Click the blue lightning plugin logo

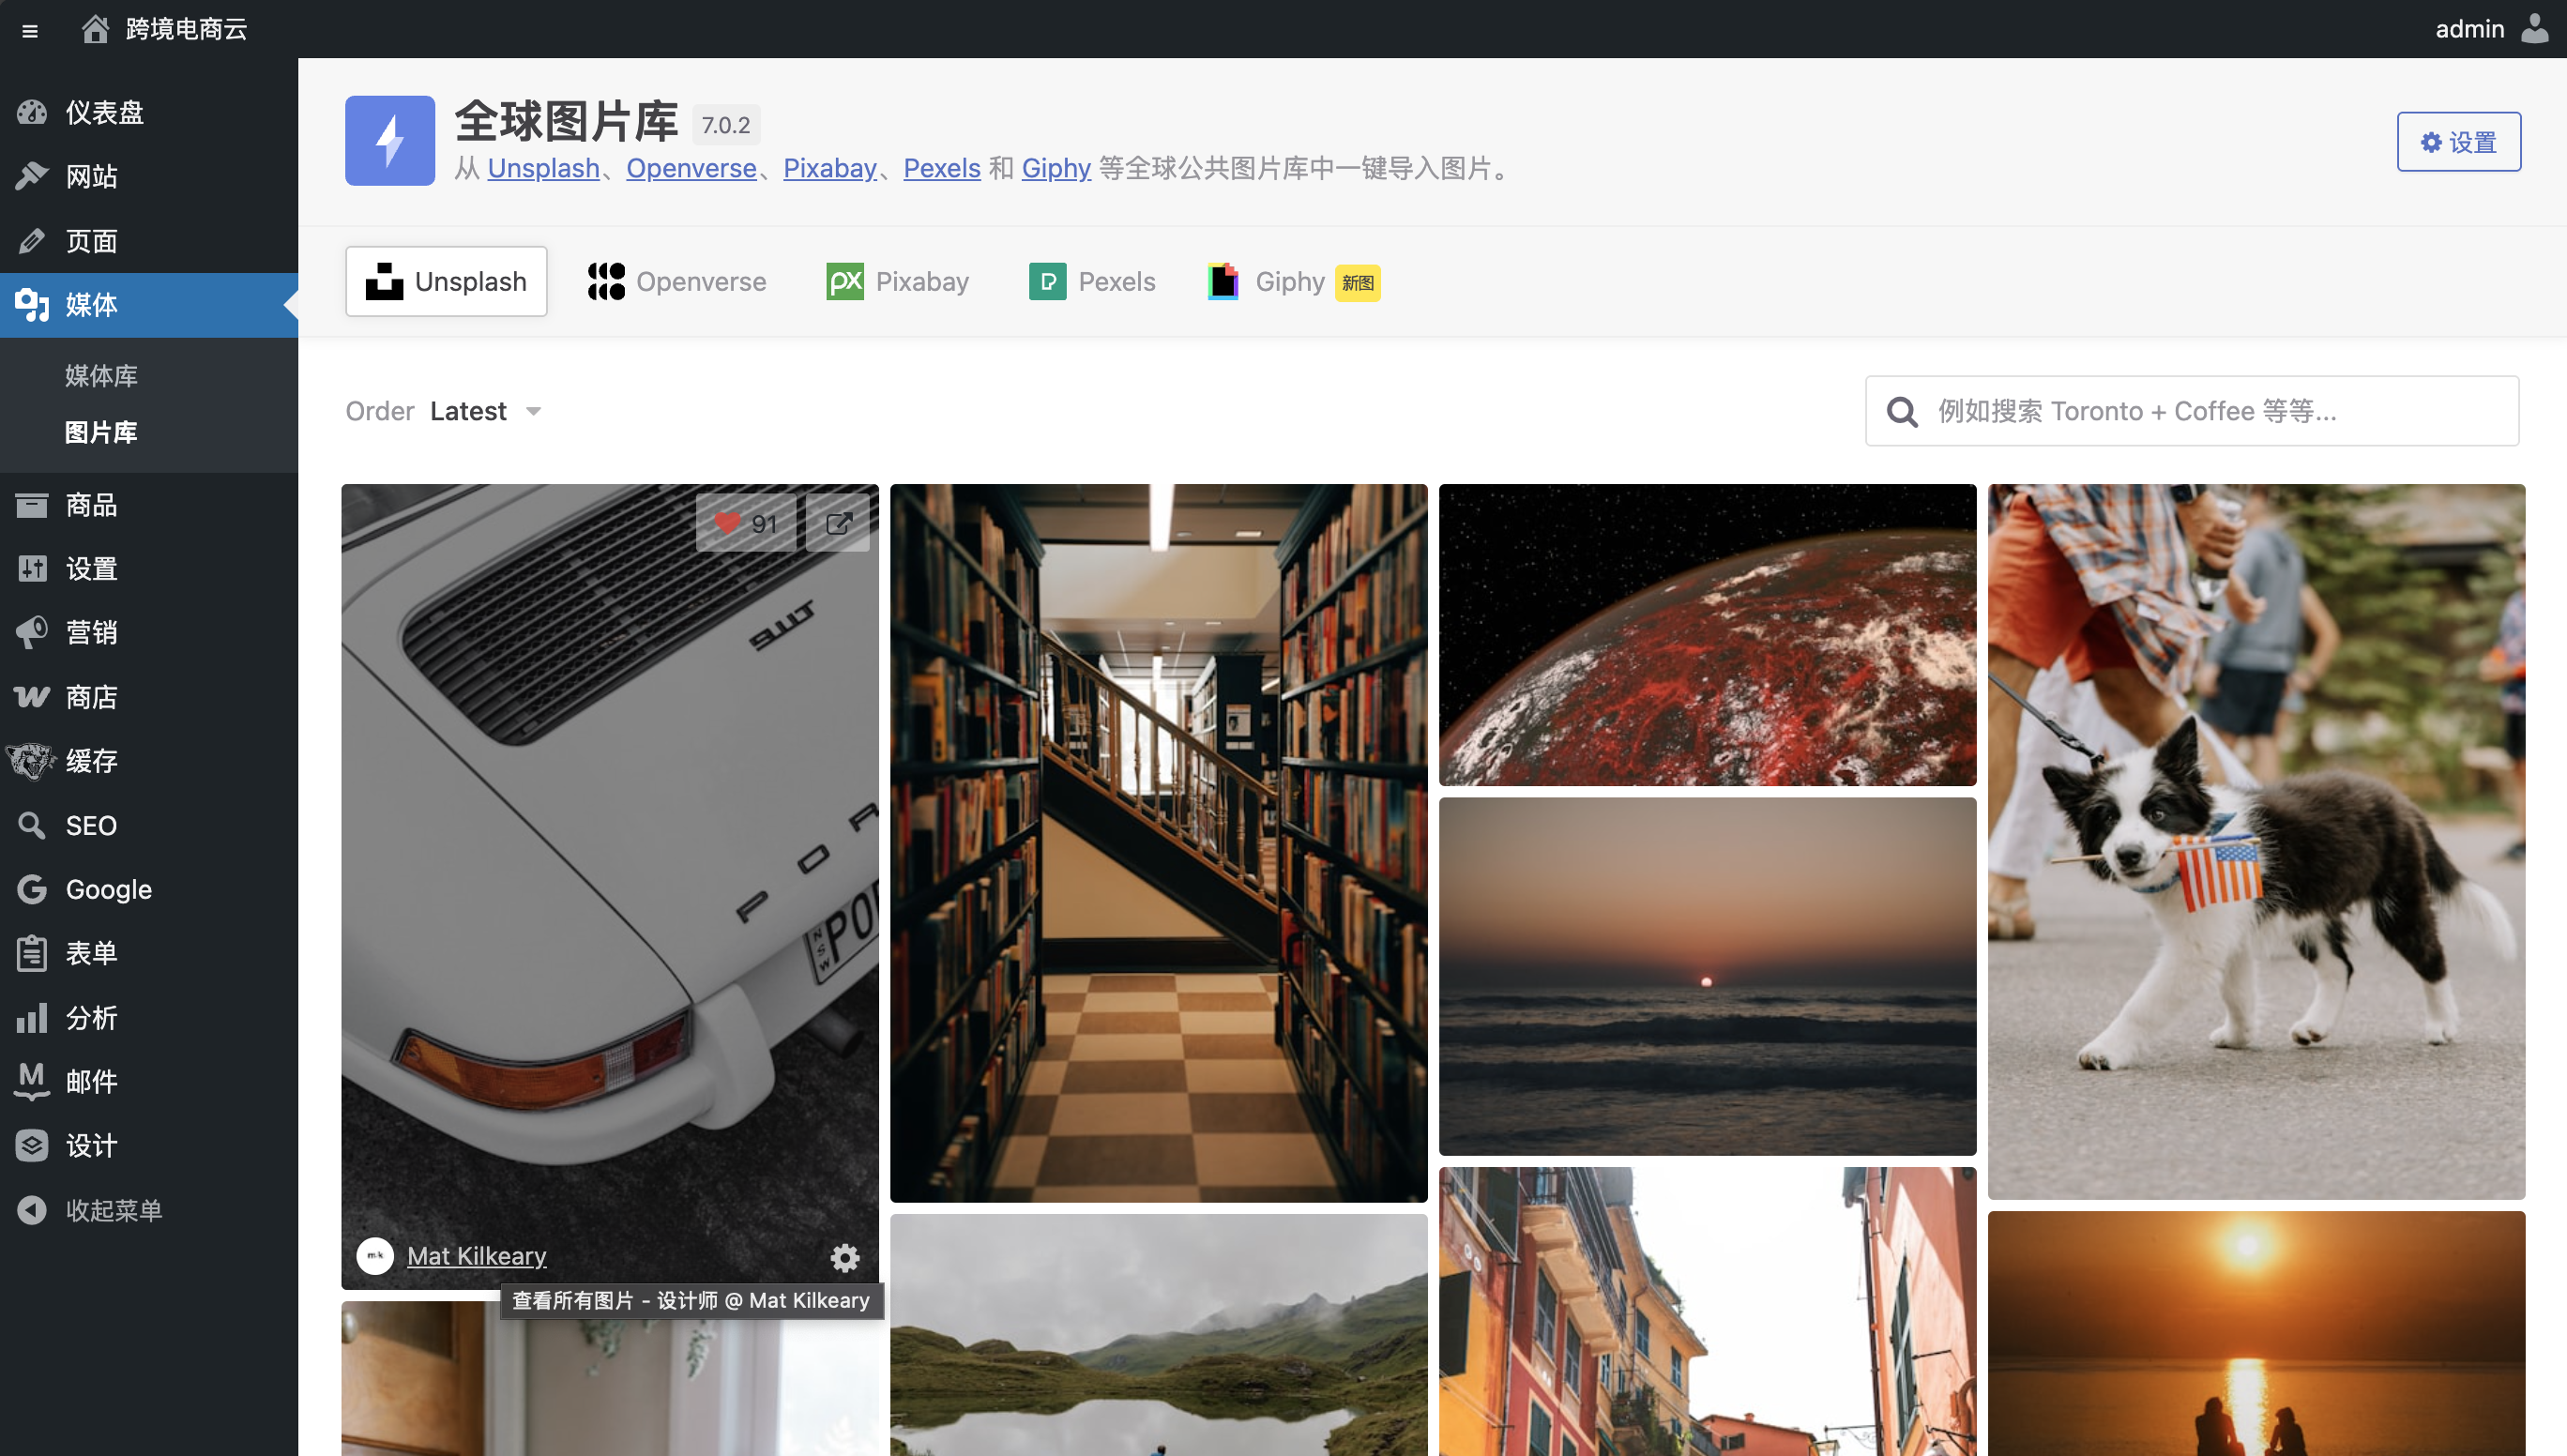(390, 140)
